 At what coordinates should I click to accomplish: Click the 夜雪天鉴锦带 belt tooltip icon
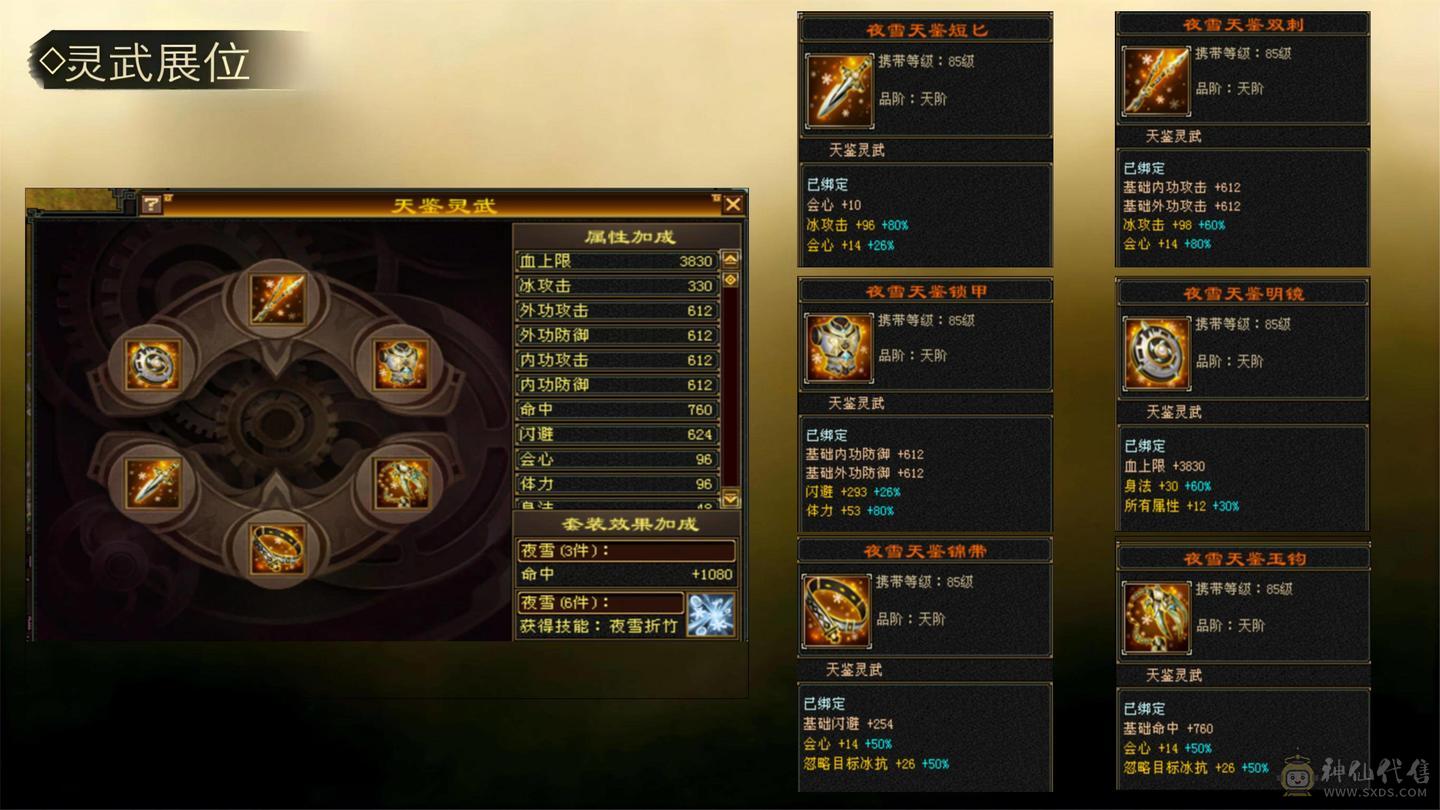[838, 611]
